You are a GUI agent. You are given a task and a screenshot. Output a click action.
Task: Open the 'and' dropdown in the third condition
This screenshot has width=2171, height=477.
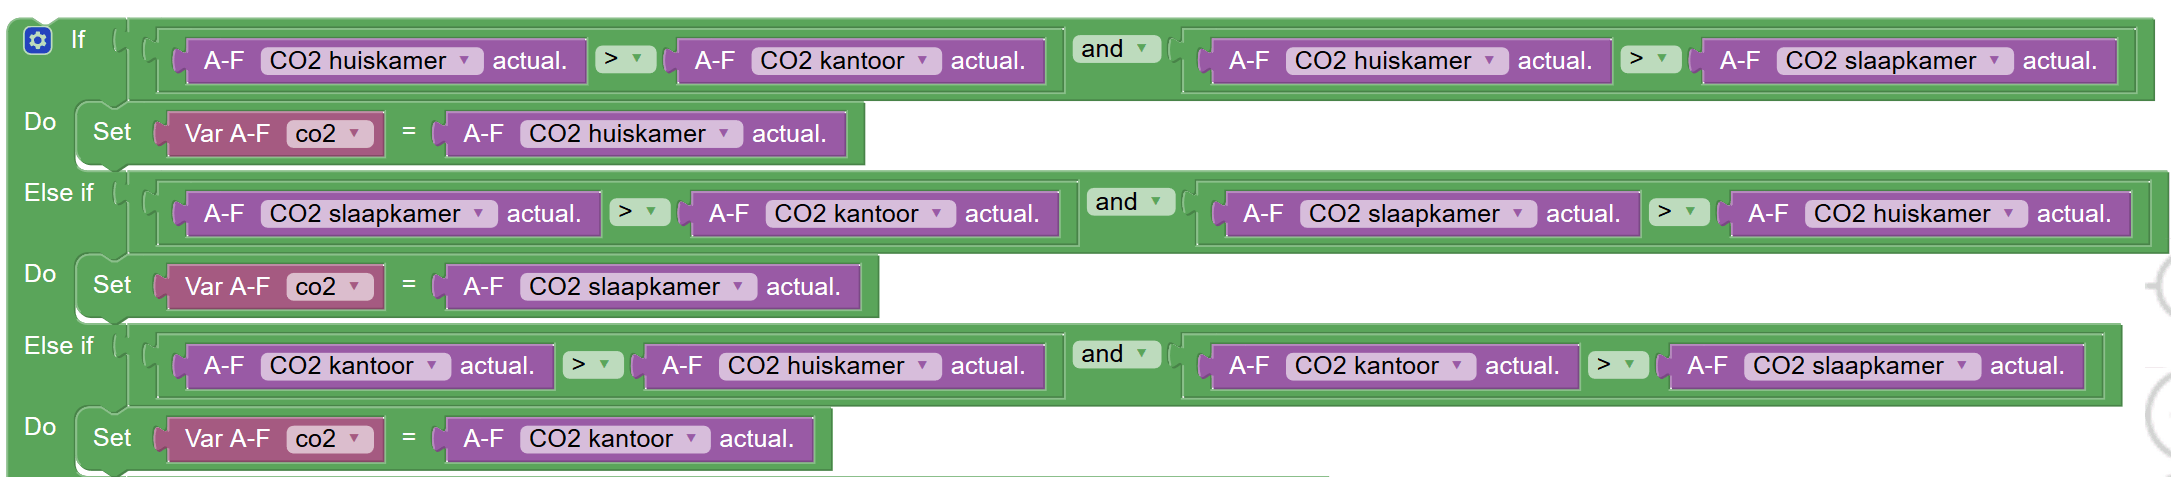click(1116, 354)
